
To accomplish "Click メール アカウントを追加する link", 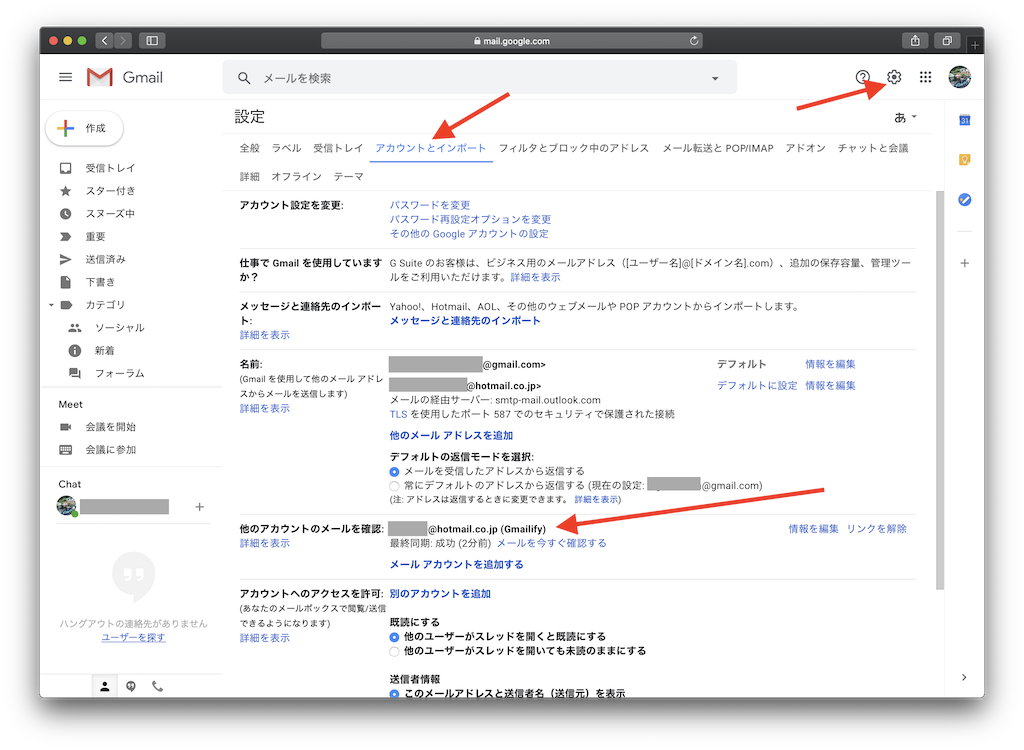I will click(x=456, y=564).
